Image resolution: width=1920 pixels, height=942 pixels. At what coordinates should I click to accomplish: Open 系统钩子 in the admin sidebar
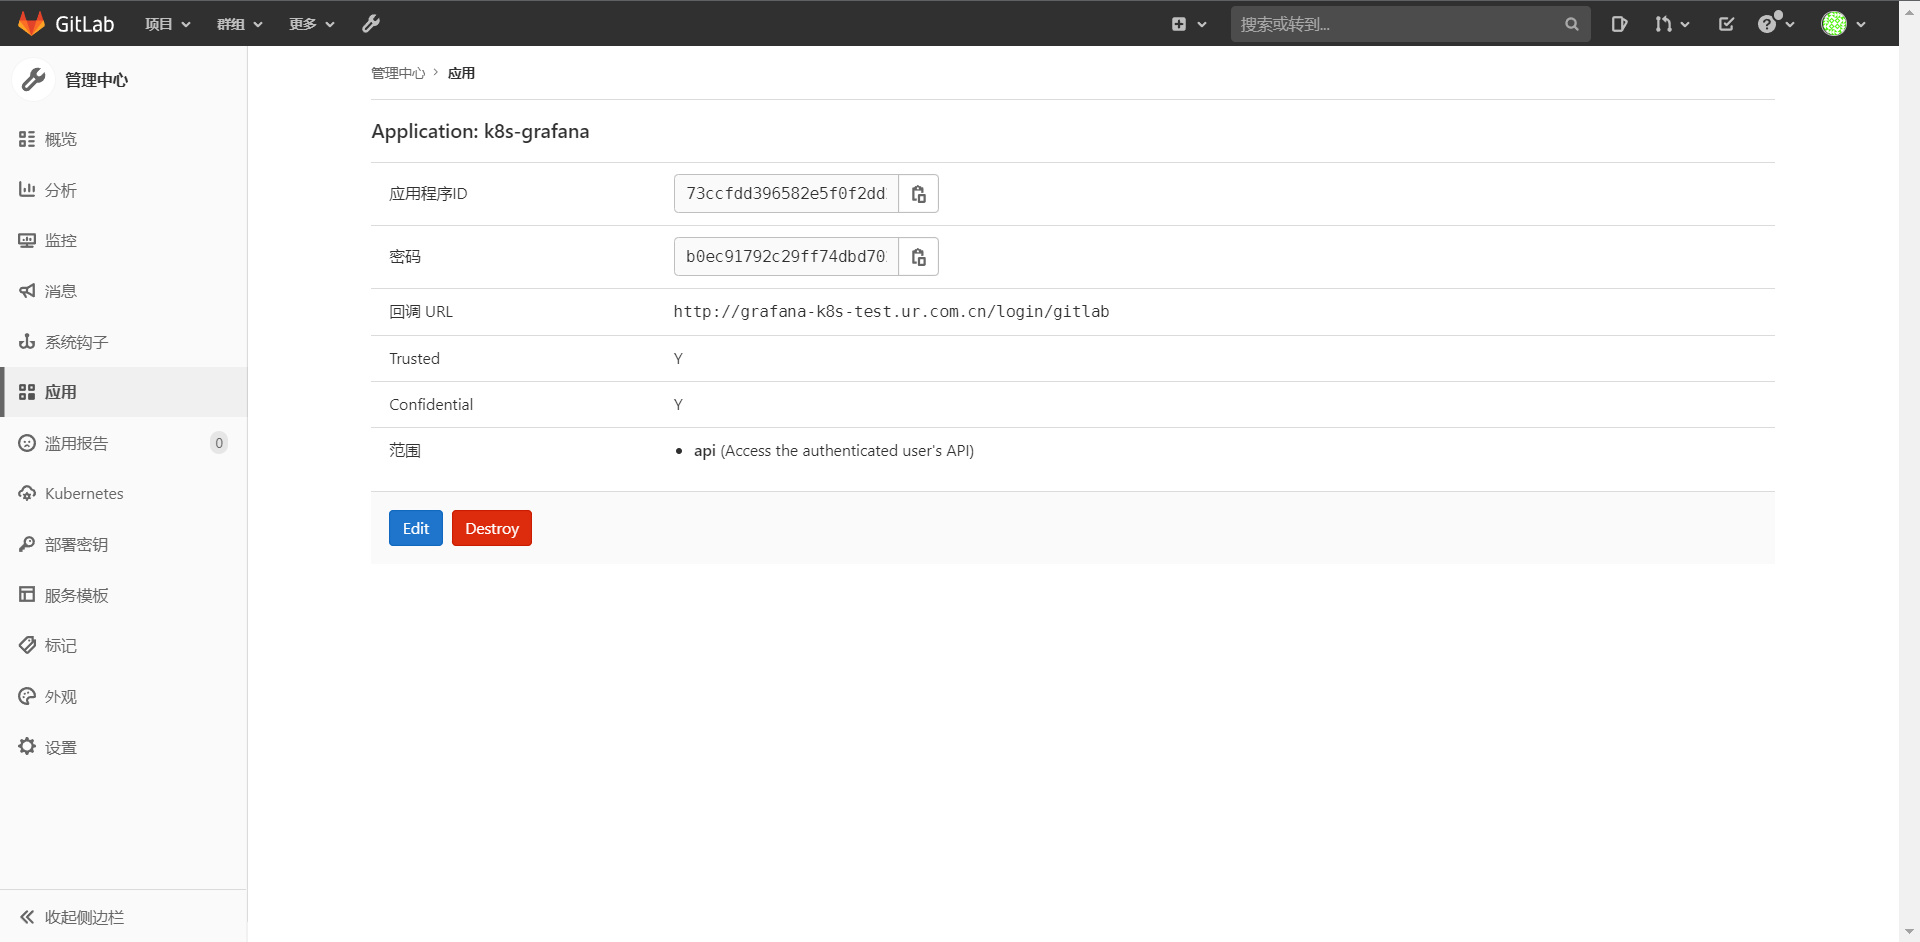124,342
